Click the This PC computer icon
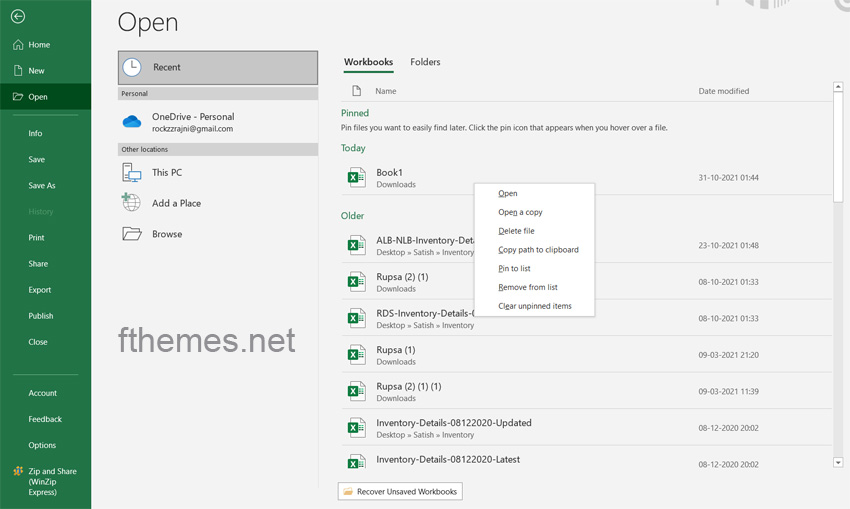The height and width of the screenshot is (509, 850). point(132,173)
